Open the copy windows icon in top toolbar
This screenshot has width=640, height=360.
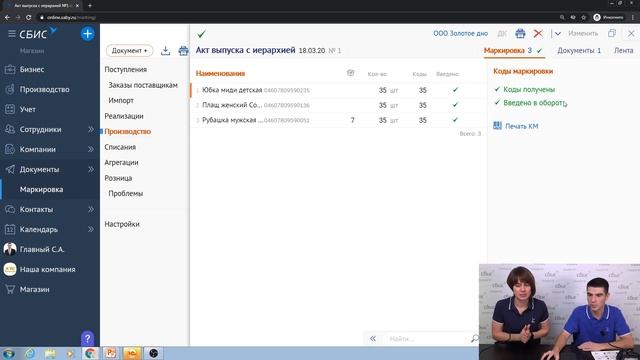pyautogui.click(x=611, y=33)
